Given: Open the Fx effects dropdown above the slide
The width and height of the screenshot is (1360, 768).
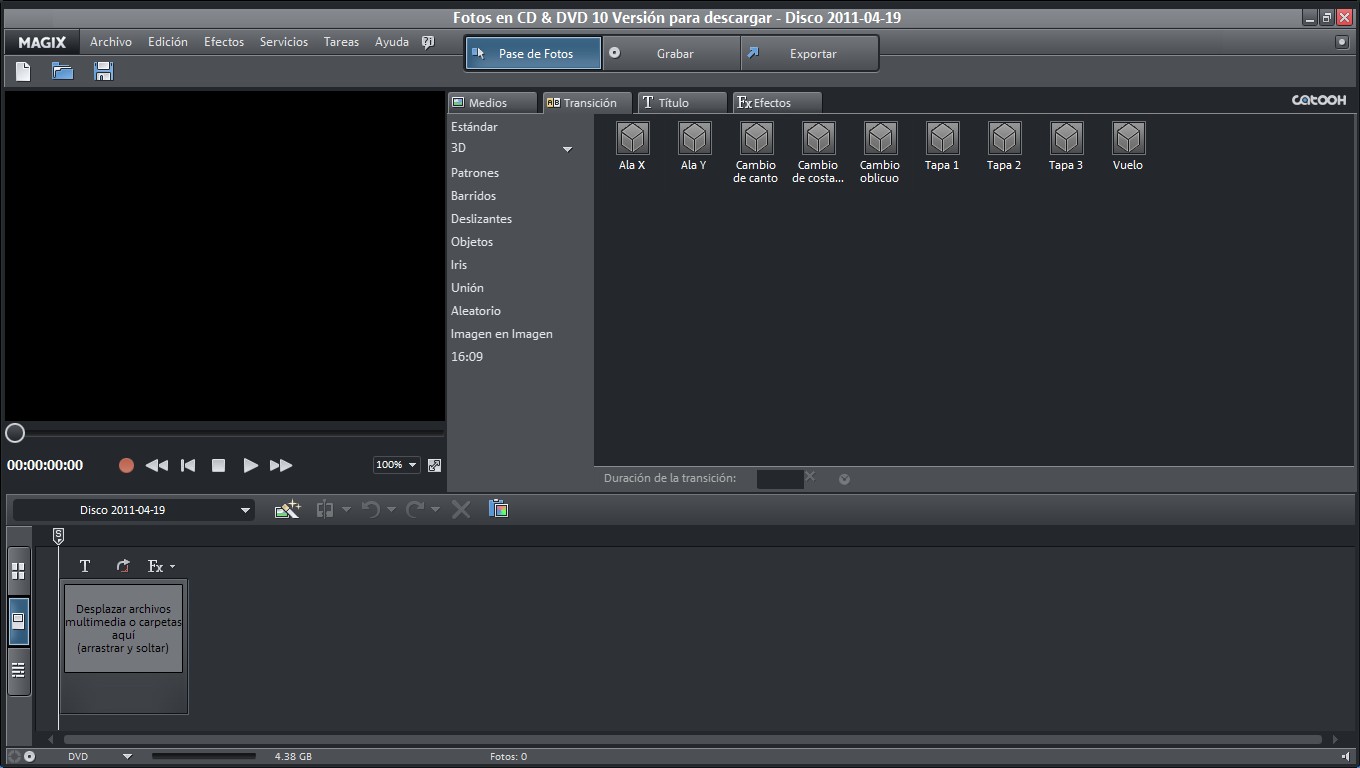Looking at the screenshot, I should coord(161,566).
